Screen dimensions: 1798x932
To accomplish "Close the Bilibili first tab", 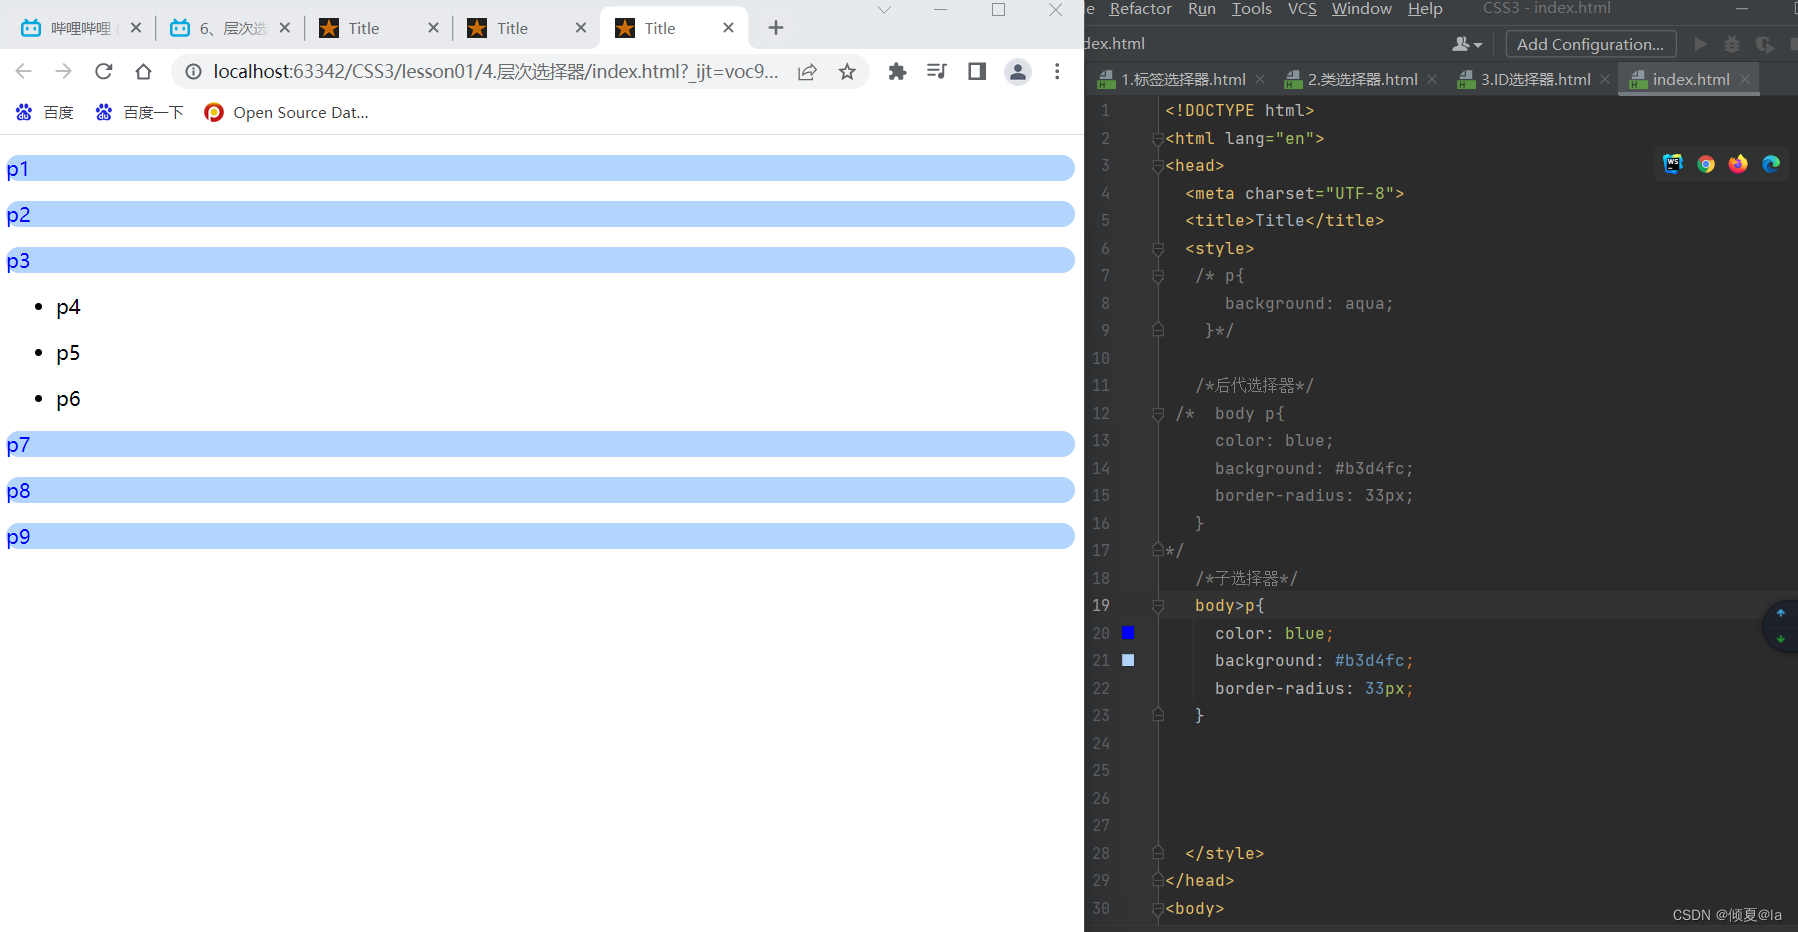I will (136, 28).
